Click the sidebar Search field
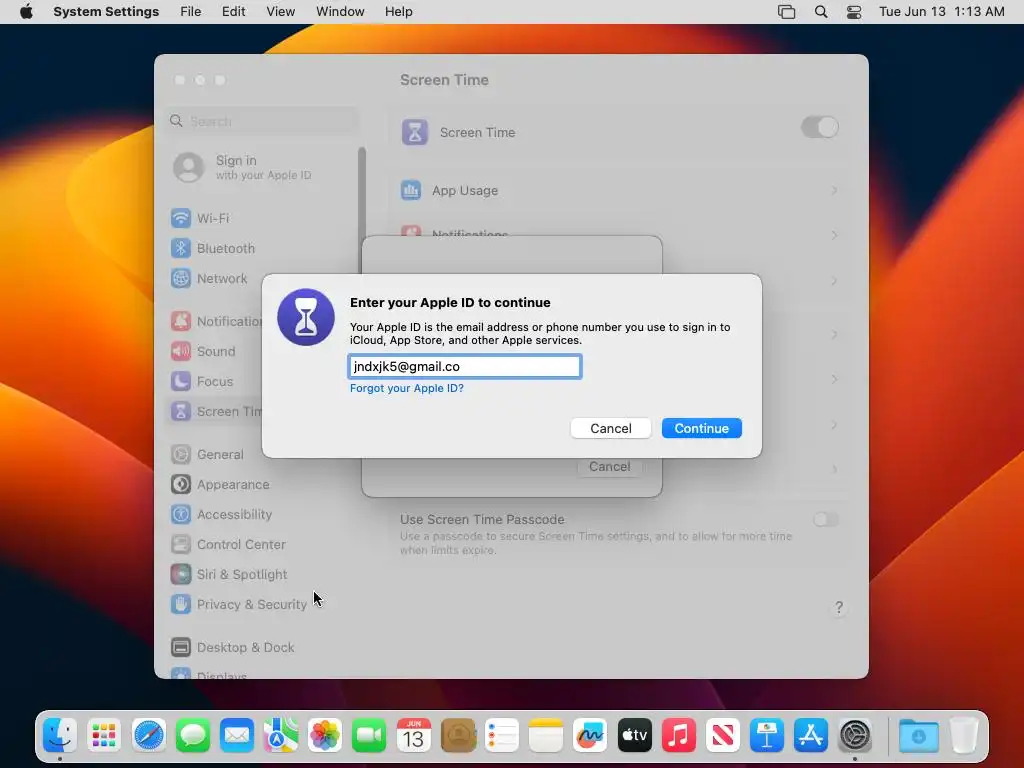Image resolution: width=1024 pixels, height=768 pixels. (x=262, y=121)
